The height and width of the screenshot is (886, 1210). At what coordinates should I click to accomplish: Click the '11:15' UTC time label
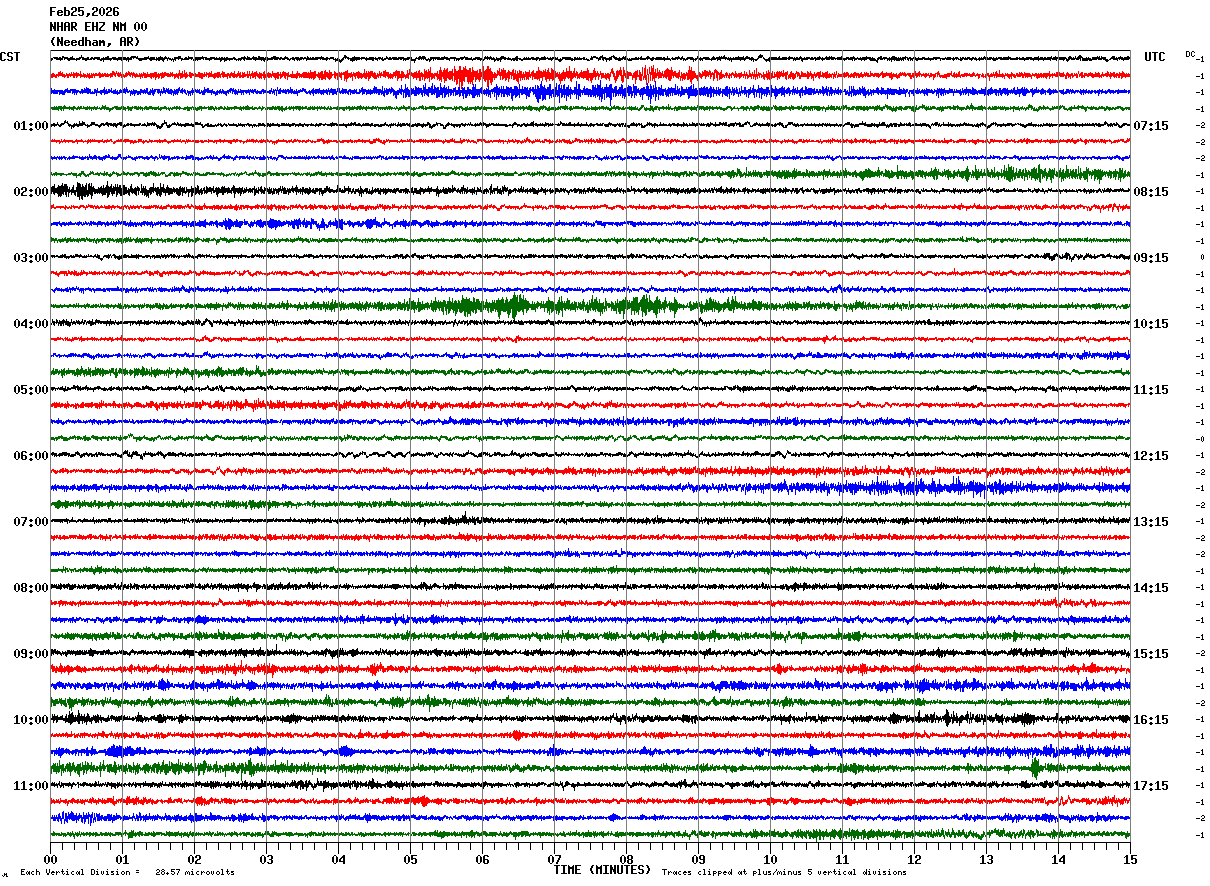click(x=1151, y=390)
